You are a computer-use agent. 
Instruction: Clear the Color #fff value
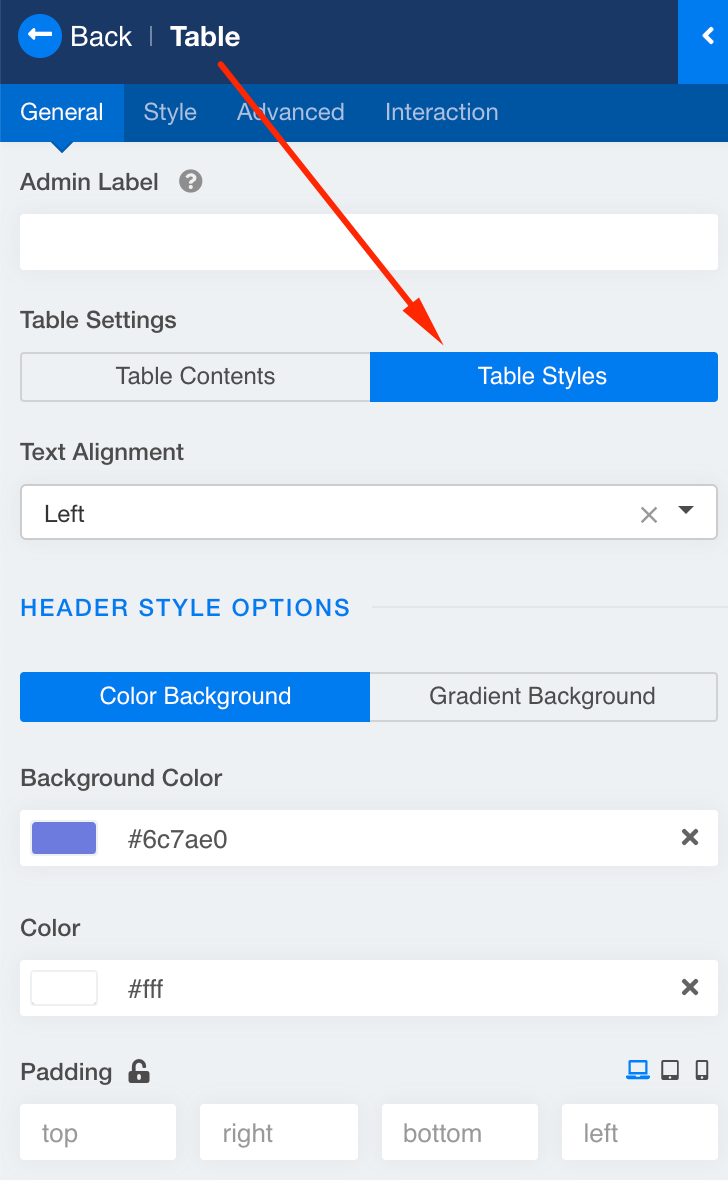pos(690,988)
